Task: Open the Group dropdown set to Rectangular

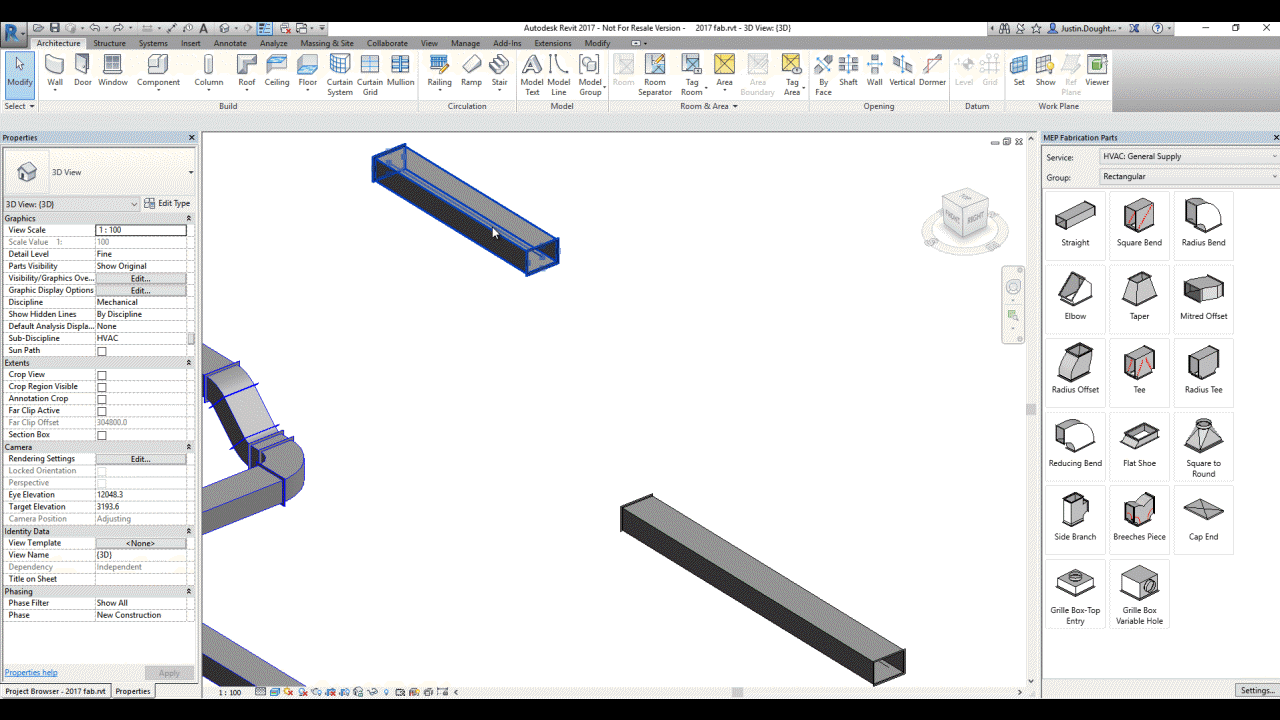Action: 1188,176
